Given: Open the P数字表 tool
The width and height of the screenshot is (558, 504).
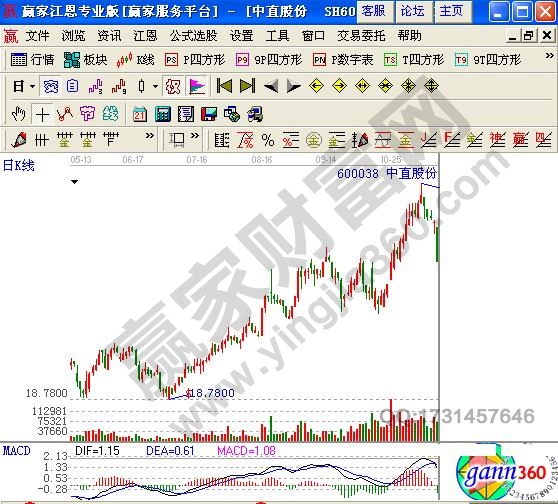Looking at the screenshot, I should [x=343, y=59].
